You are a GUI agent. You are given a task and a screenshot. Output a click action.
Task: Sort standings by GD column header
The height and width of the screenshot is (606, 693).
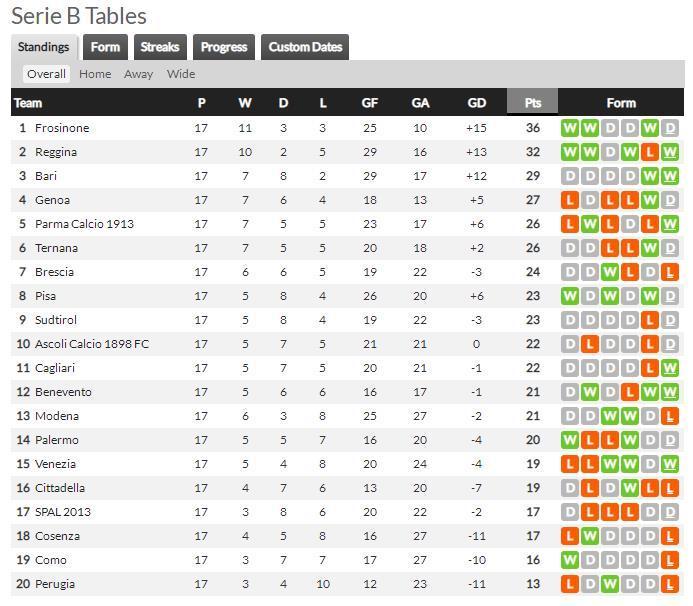coord(476,103)
